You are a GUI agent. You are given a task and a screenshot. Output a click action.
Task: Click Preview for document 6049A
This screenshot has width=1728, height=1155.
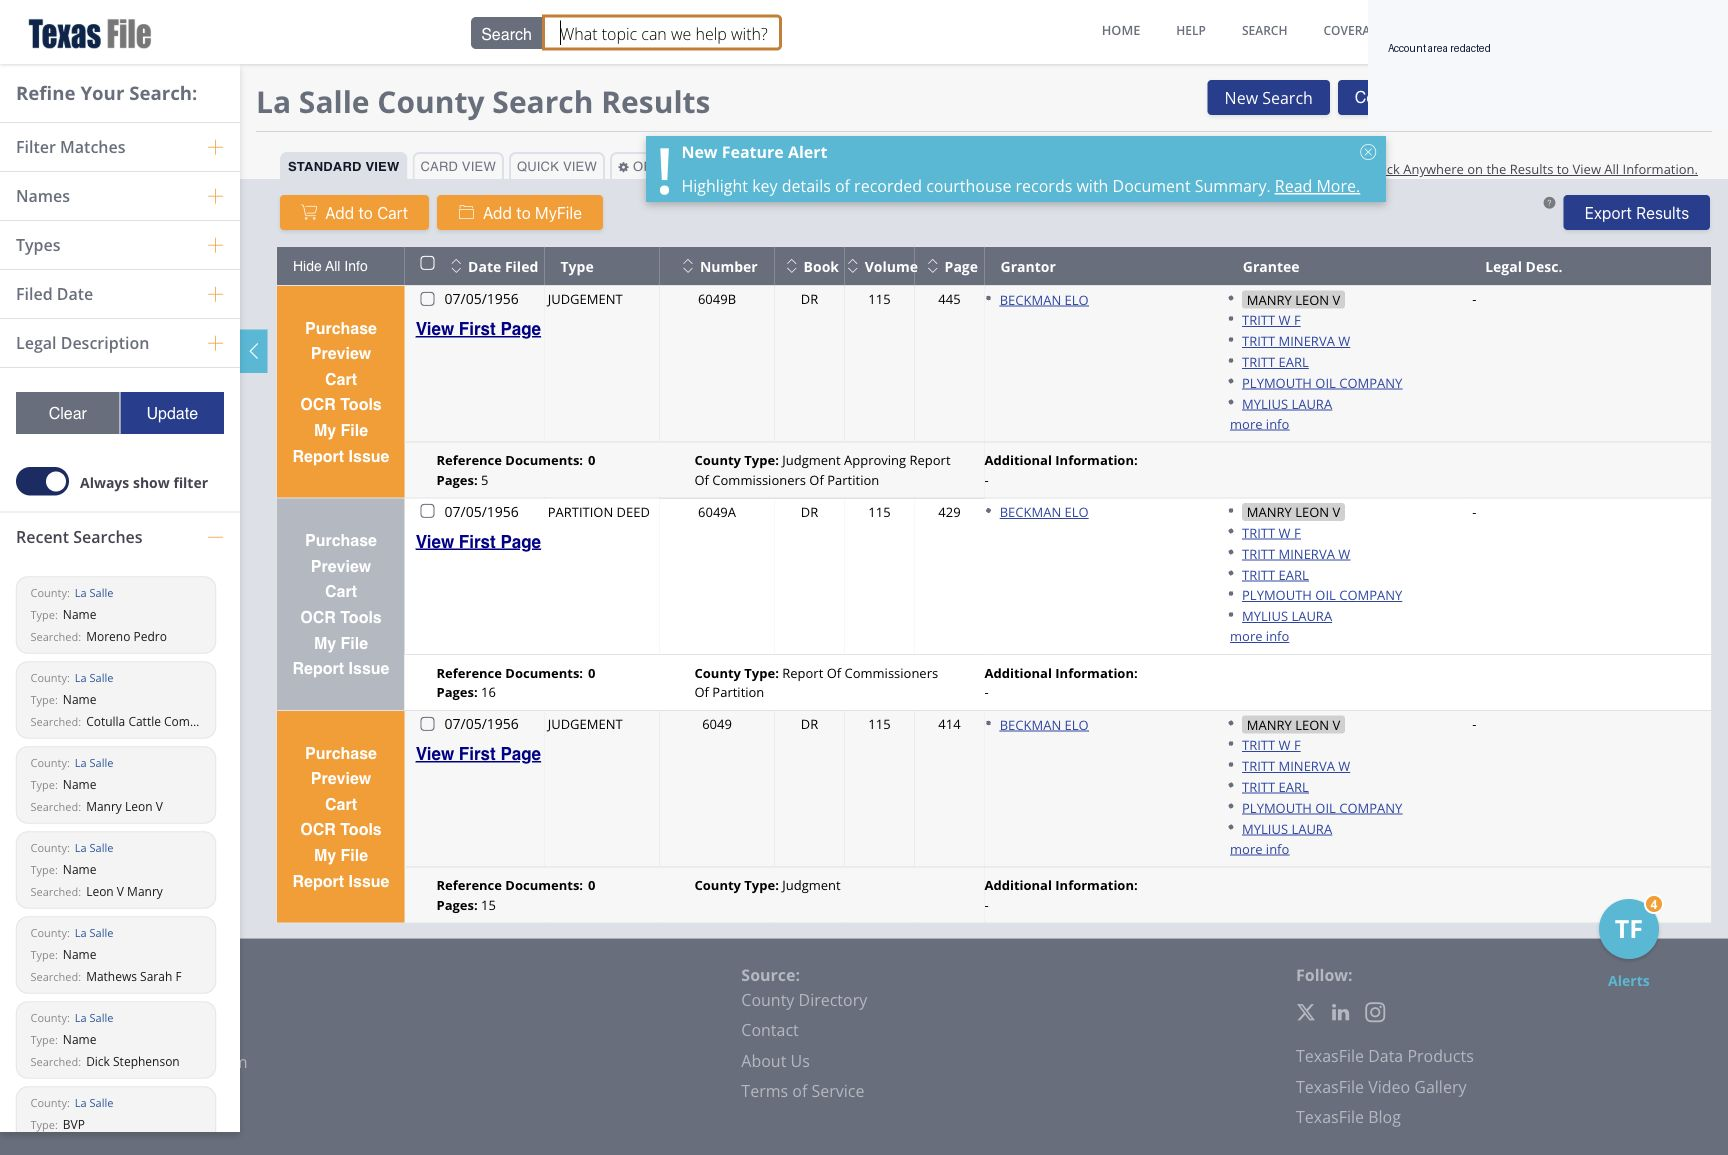341,566
